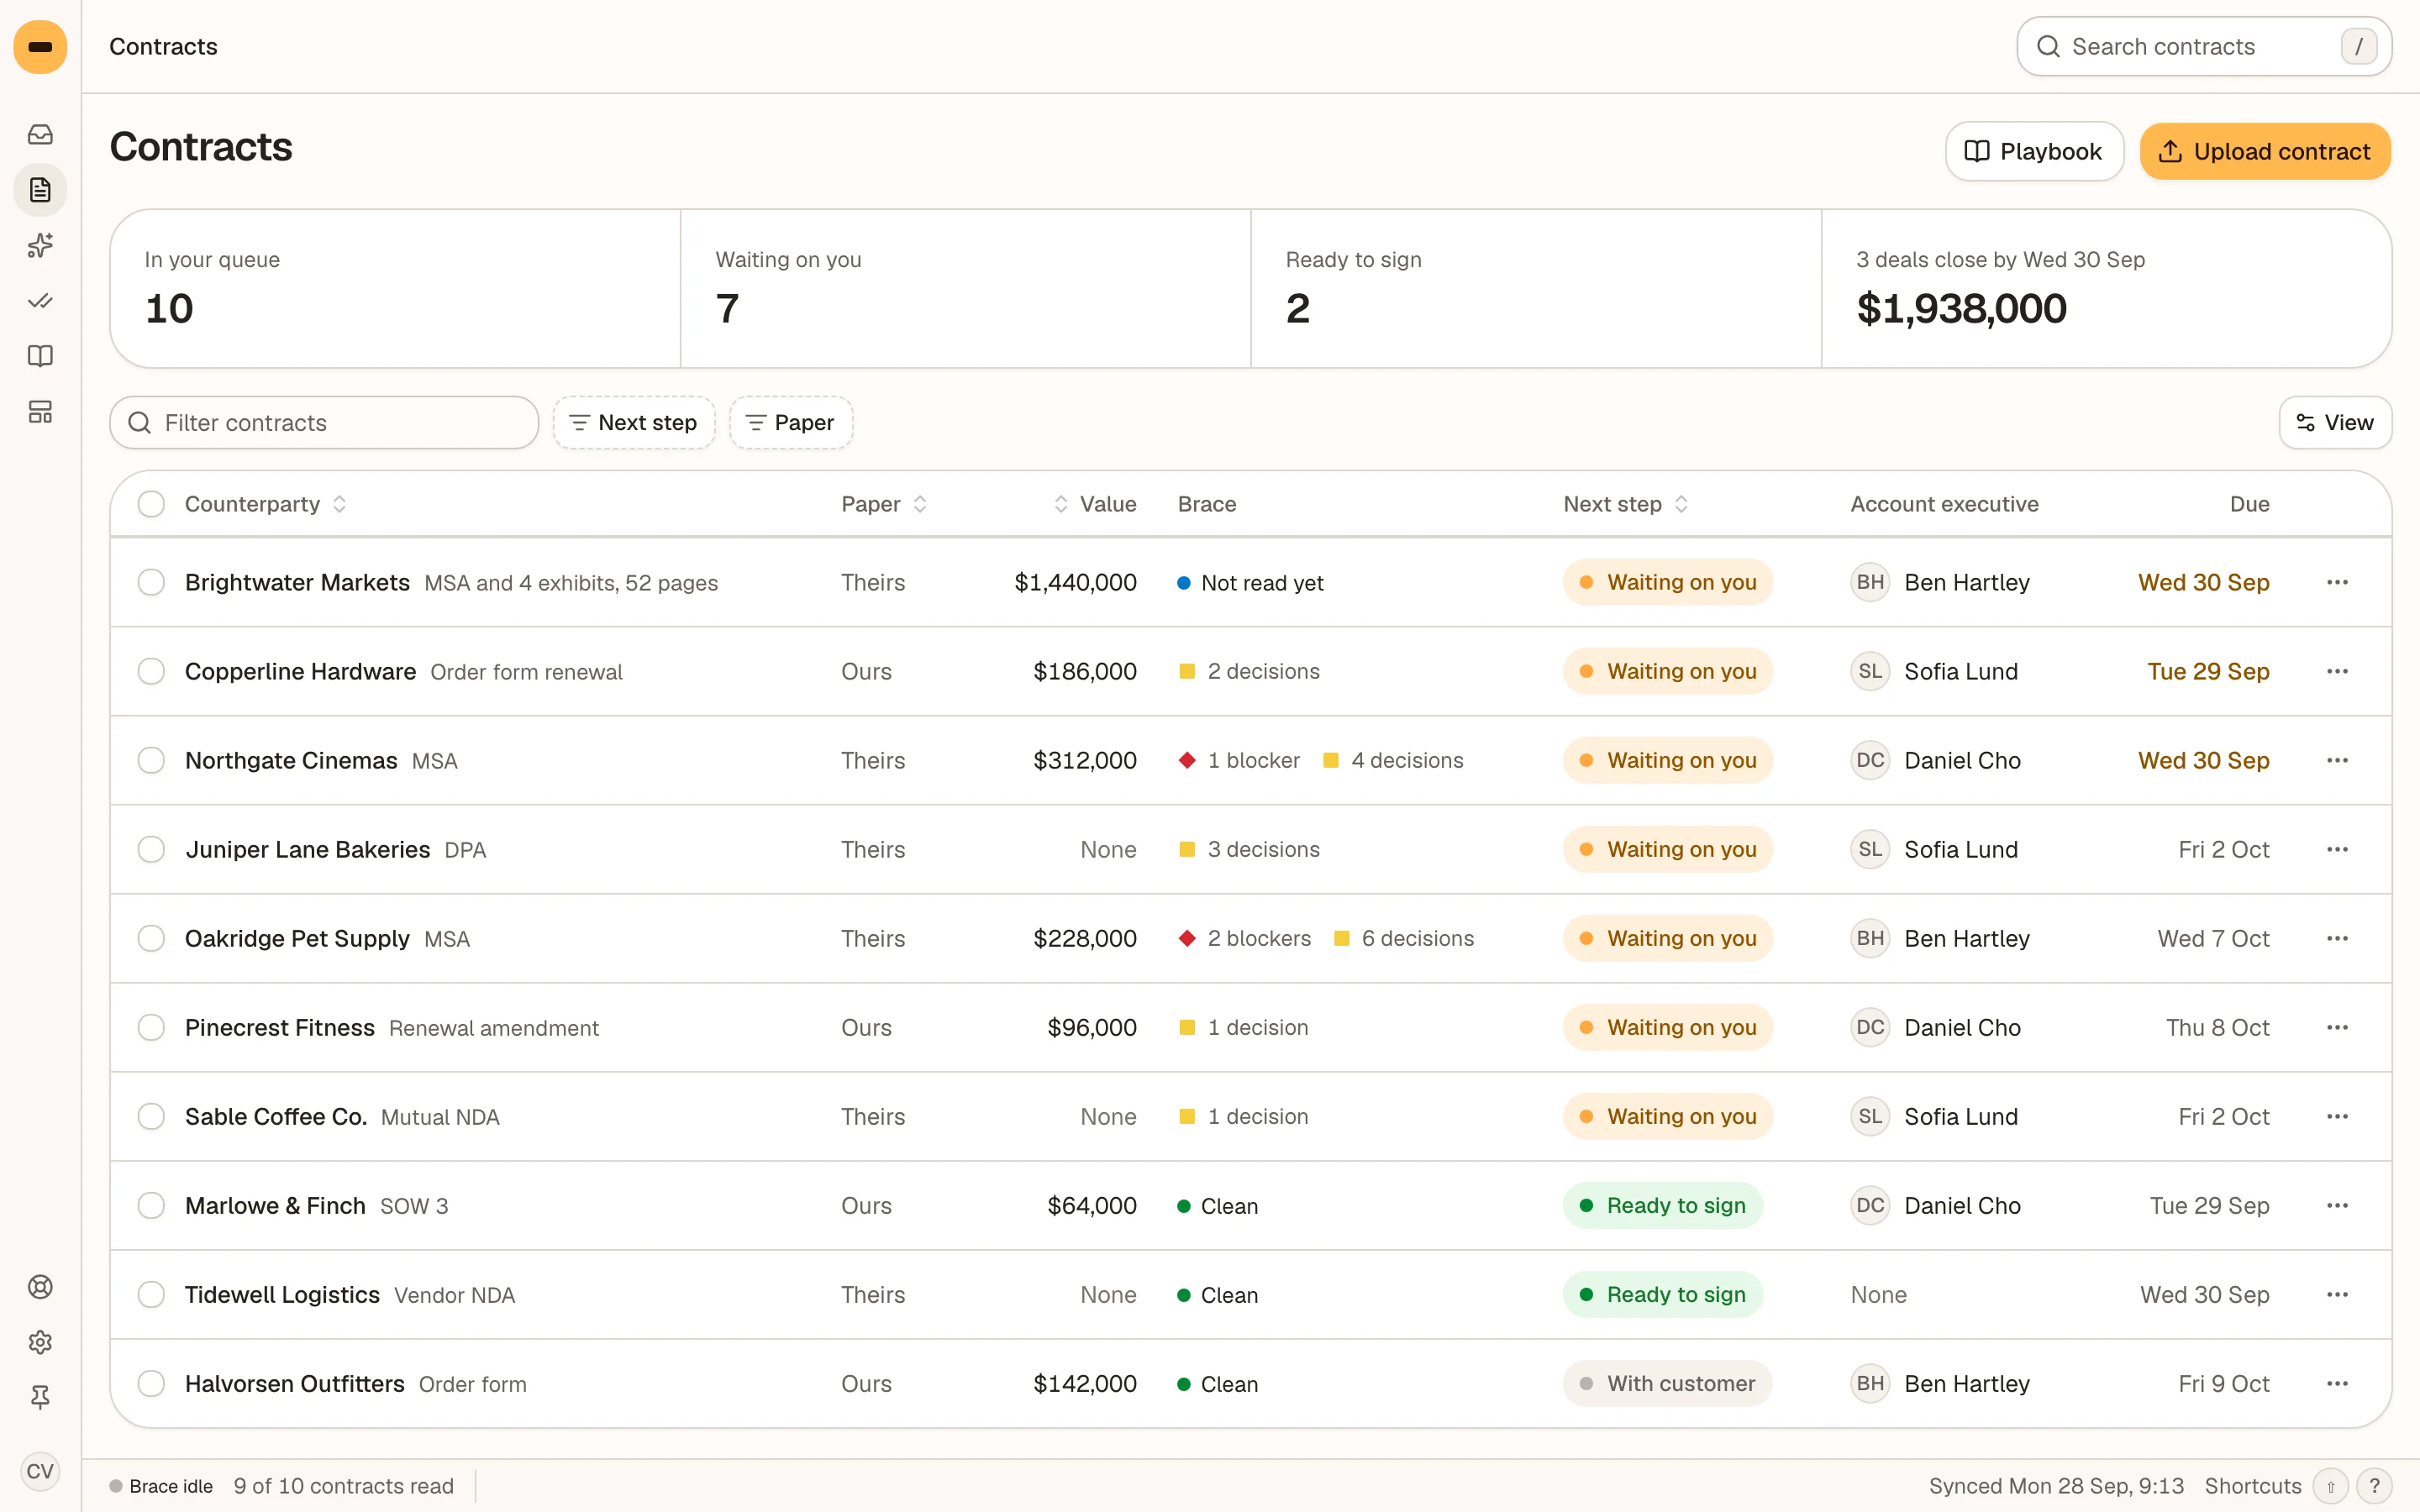2420x1512 pixels.
Task: Open the In your queue summary card
Action: click(x=395, y=288)
